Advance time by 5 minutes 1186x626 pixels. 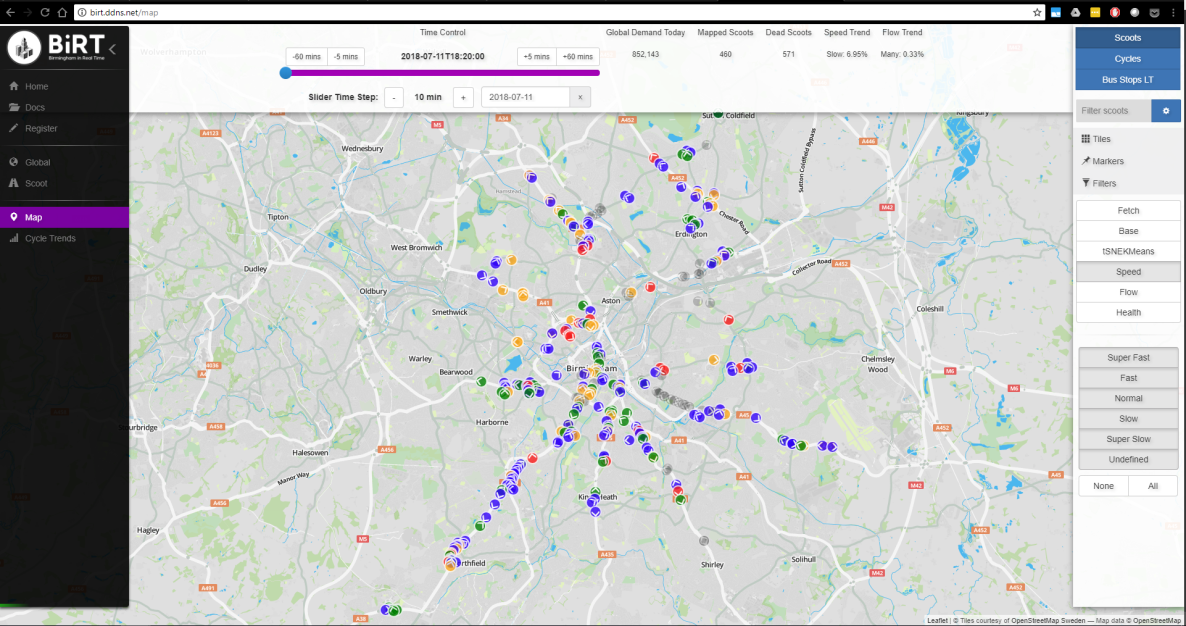(x=537, y=57)
